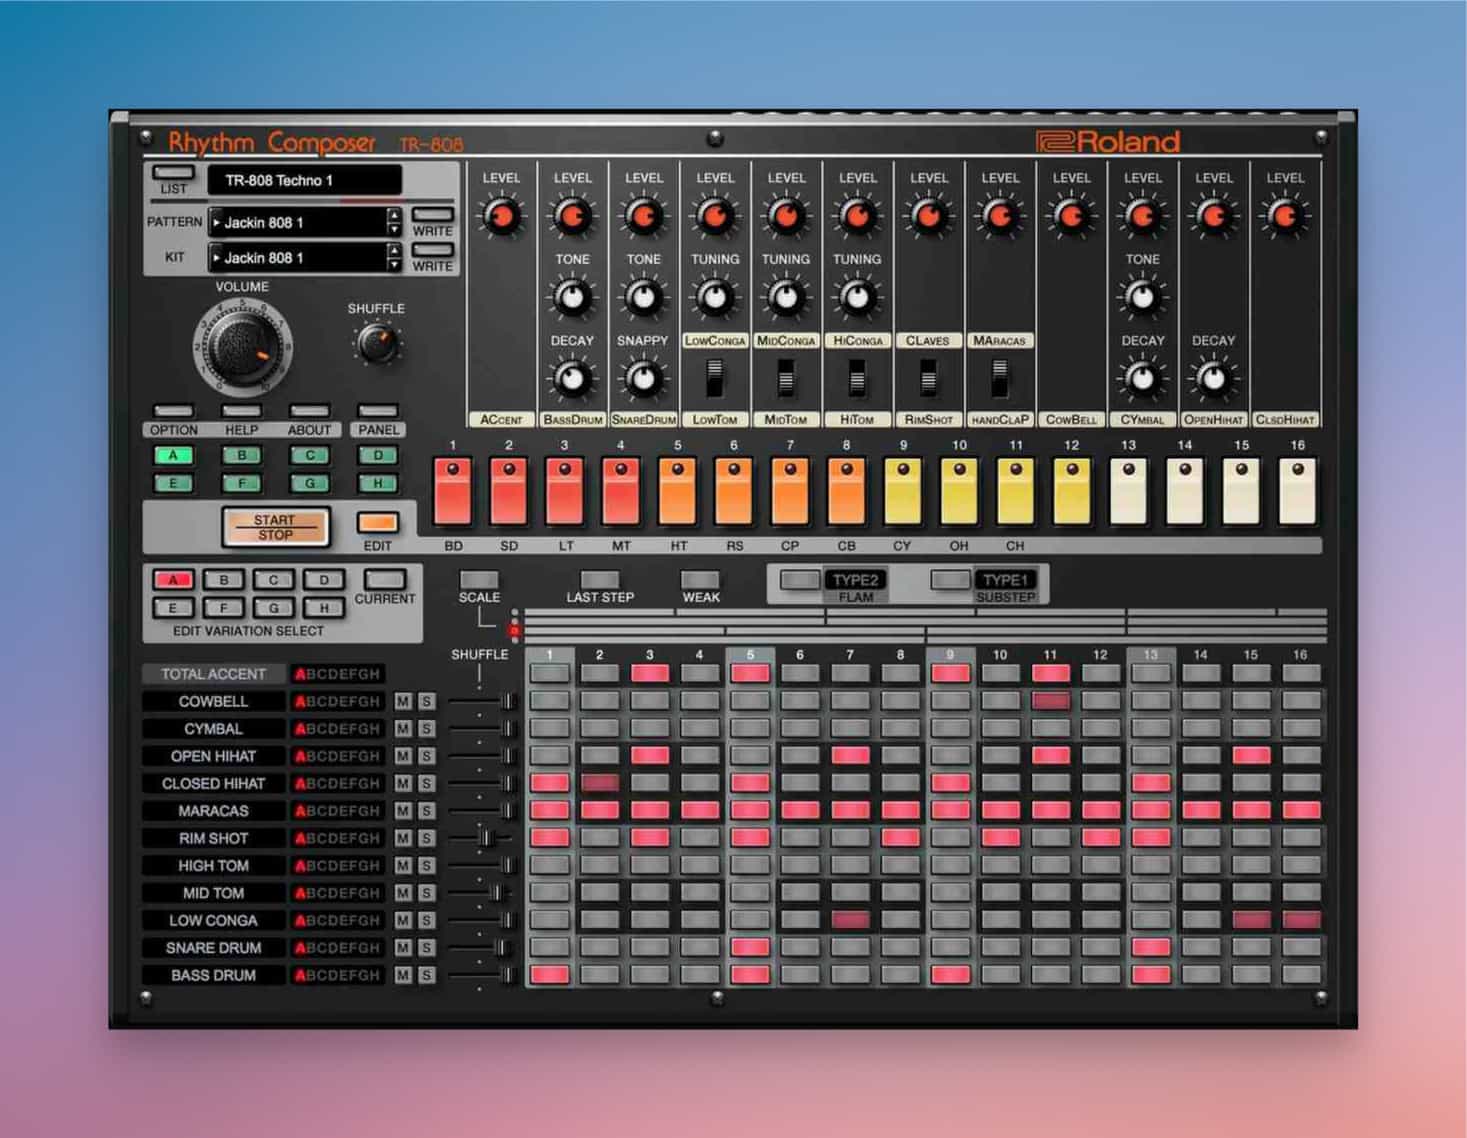This screenshot has height=1138, width=1467.
Task: Click the START/STOP button
Action: 275,527
